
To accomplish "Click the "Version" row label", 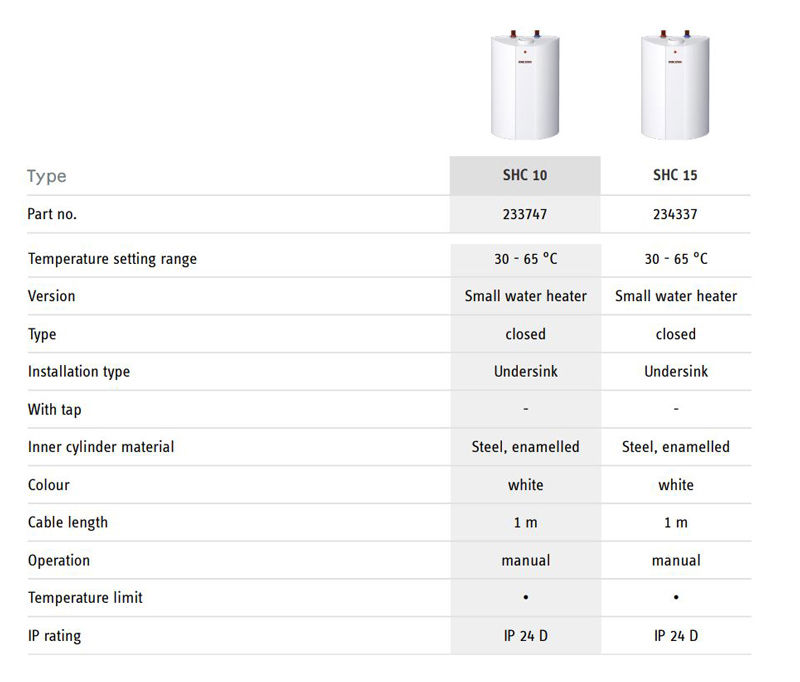I will pos(52,296).
